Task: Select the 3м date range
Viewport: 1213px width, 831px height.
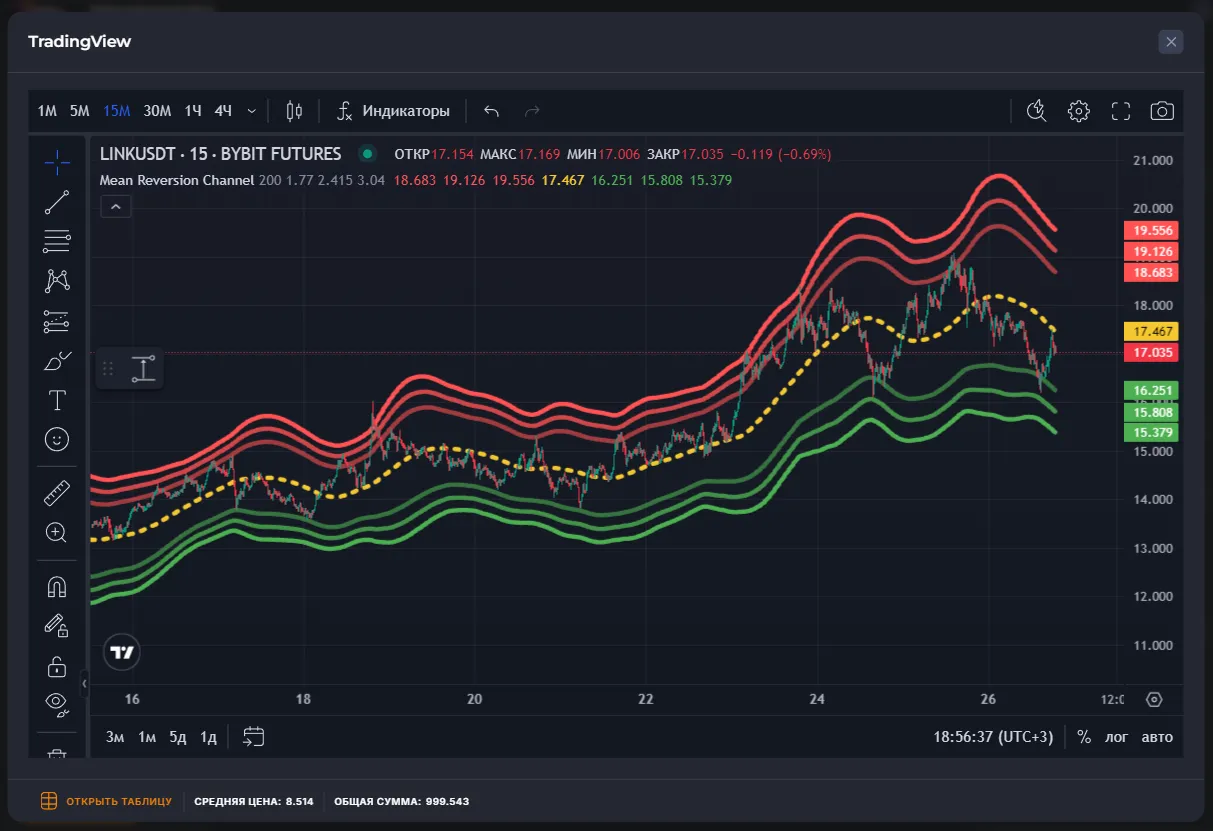Action: 115,737
